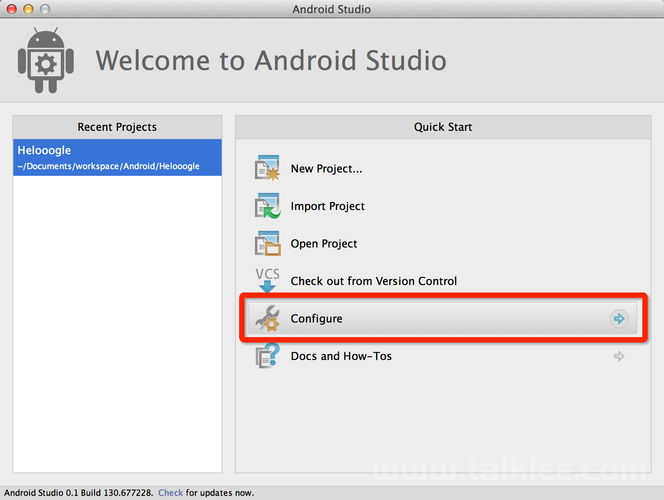Click the ~/Documents/workspace/Android/Helooogle path
Screen dimensions: 664x500
tap(108, 166)
